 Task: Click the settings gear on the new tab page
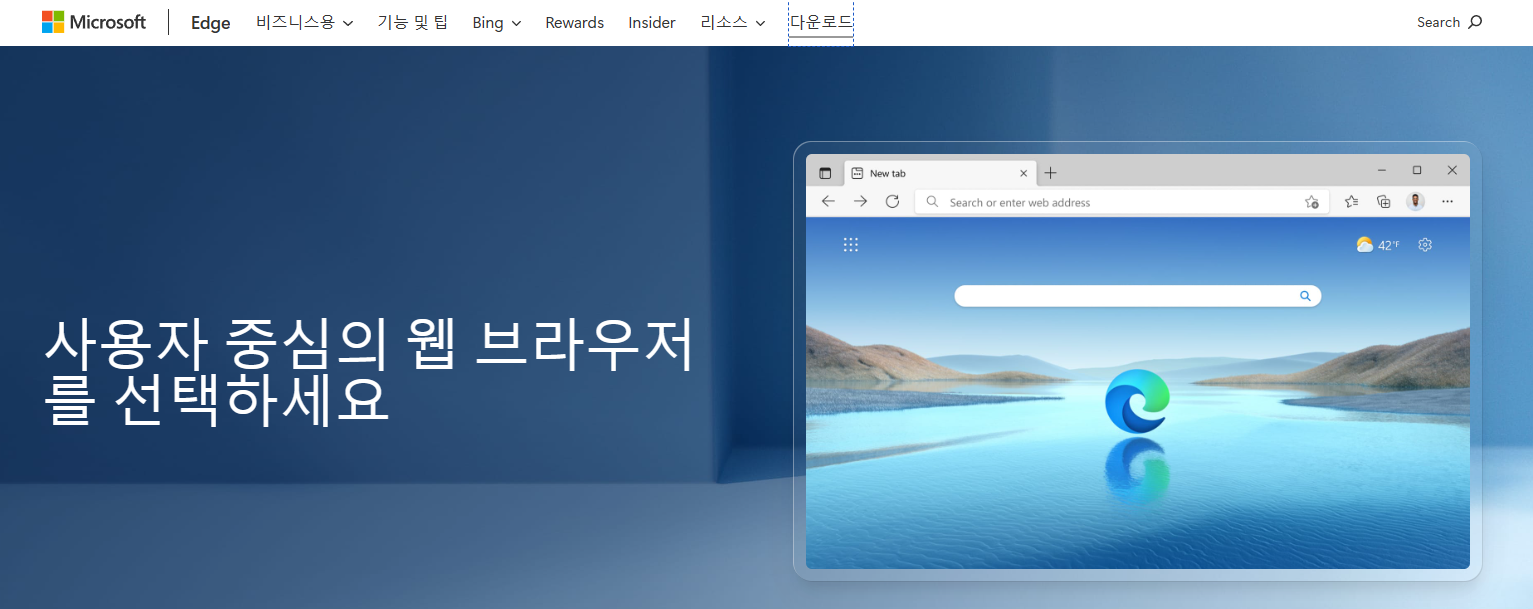pos(1424,244)
